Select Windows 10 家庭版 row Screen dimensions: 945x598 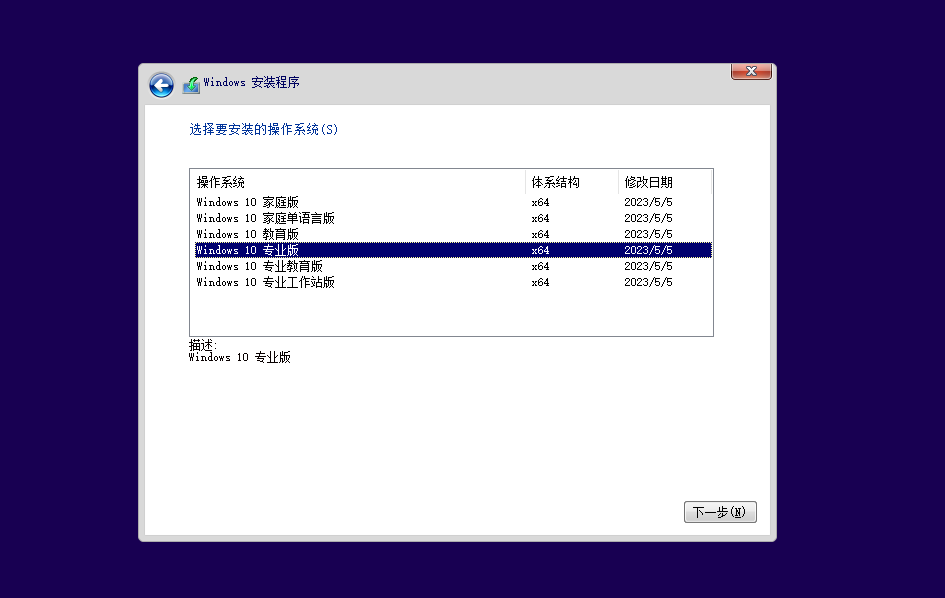[x=453, y=202]
